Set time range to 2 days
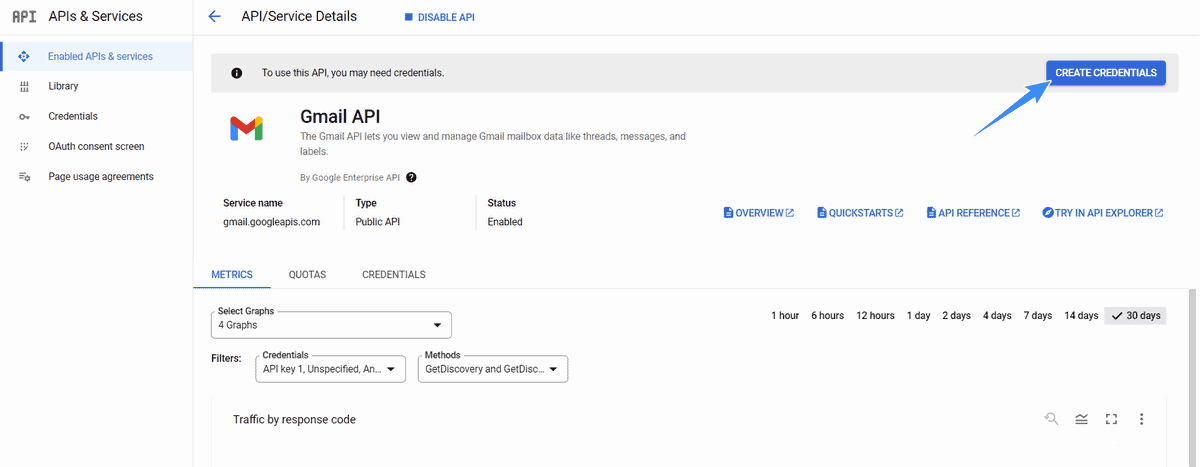Viewport: 1200px width, 467px height. (956, 316)
